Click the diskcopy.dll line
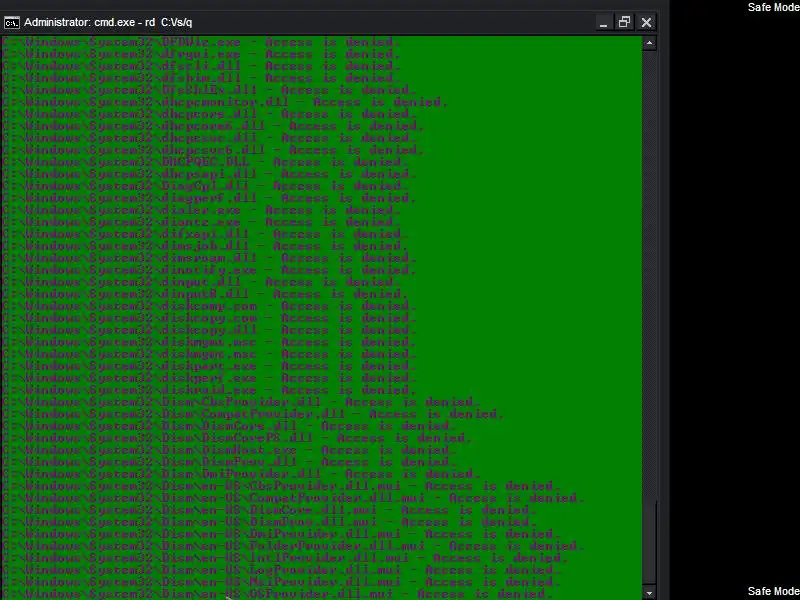 pyautogui.click(x=209, y=330)
